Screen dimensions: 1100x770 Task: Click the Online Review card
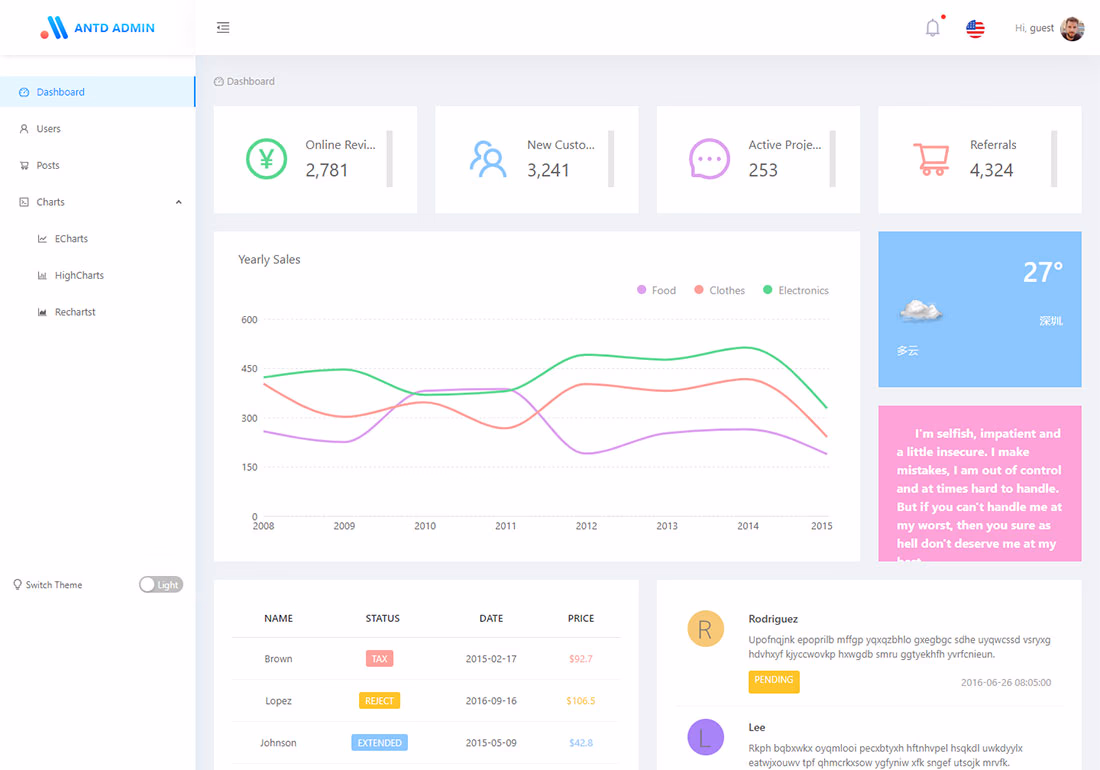tap(316, 159)
